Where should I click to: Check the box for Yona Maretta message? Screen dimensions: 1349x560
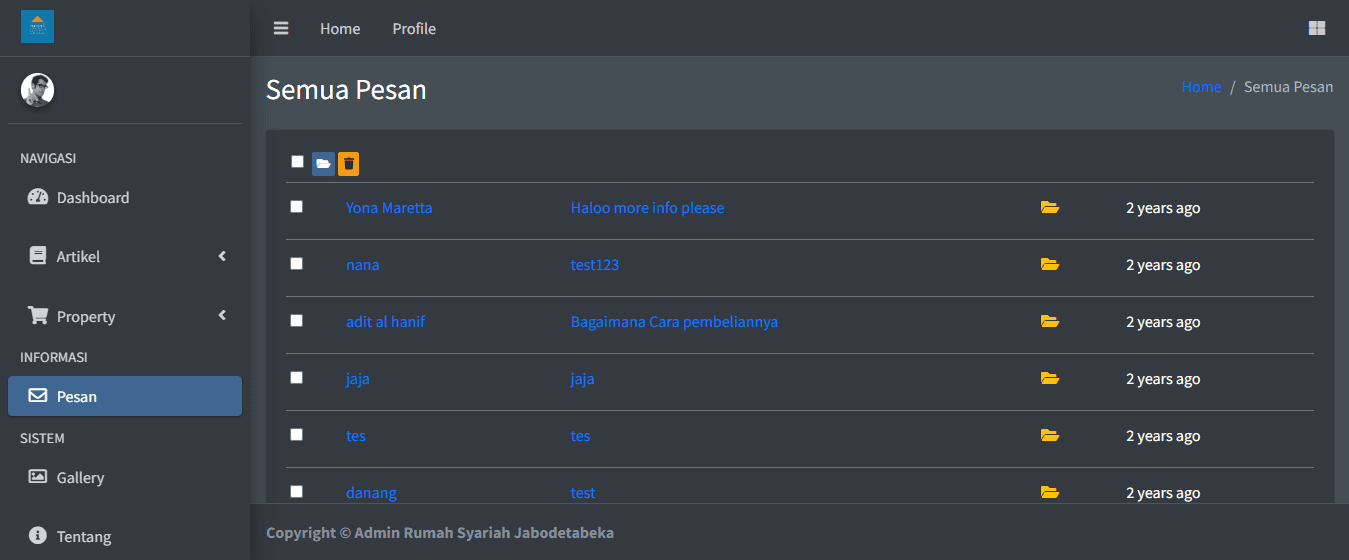pyautogui.click(x=296, y=207)
